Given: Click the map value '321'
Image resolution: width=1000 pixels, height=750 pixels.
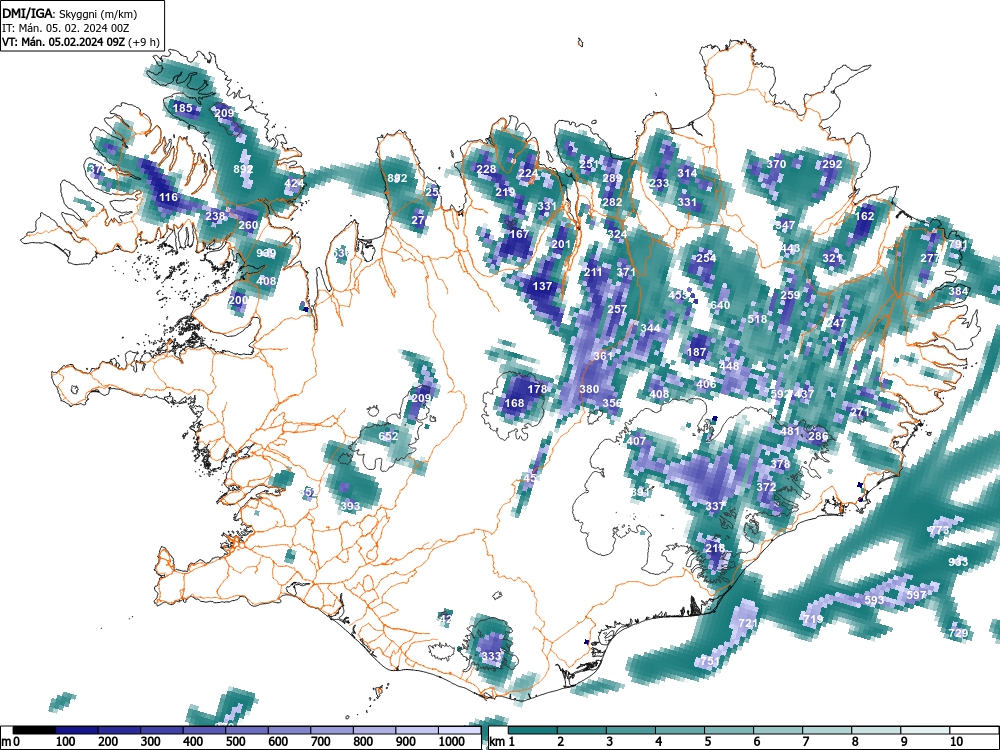Looking at the screenshot, I should coord(832,258).
